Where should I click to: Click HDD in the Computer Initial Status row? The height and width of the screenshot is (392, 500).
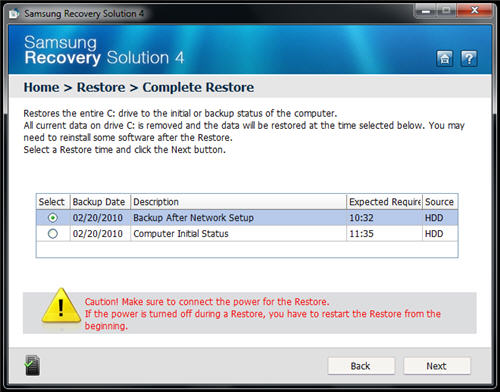click(x=434, y=234)
